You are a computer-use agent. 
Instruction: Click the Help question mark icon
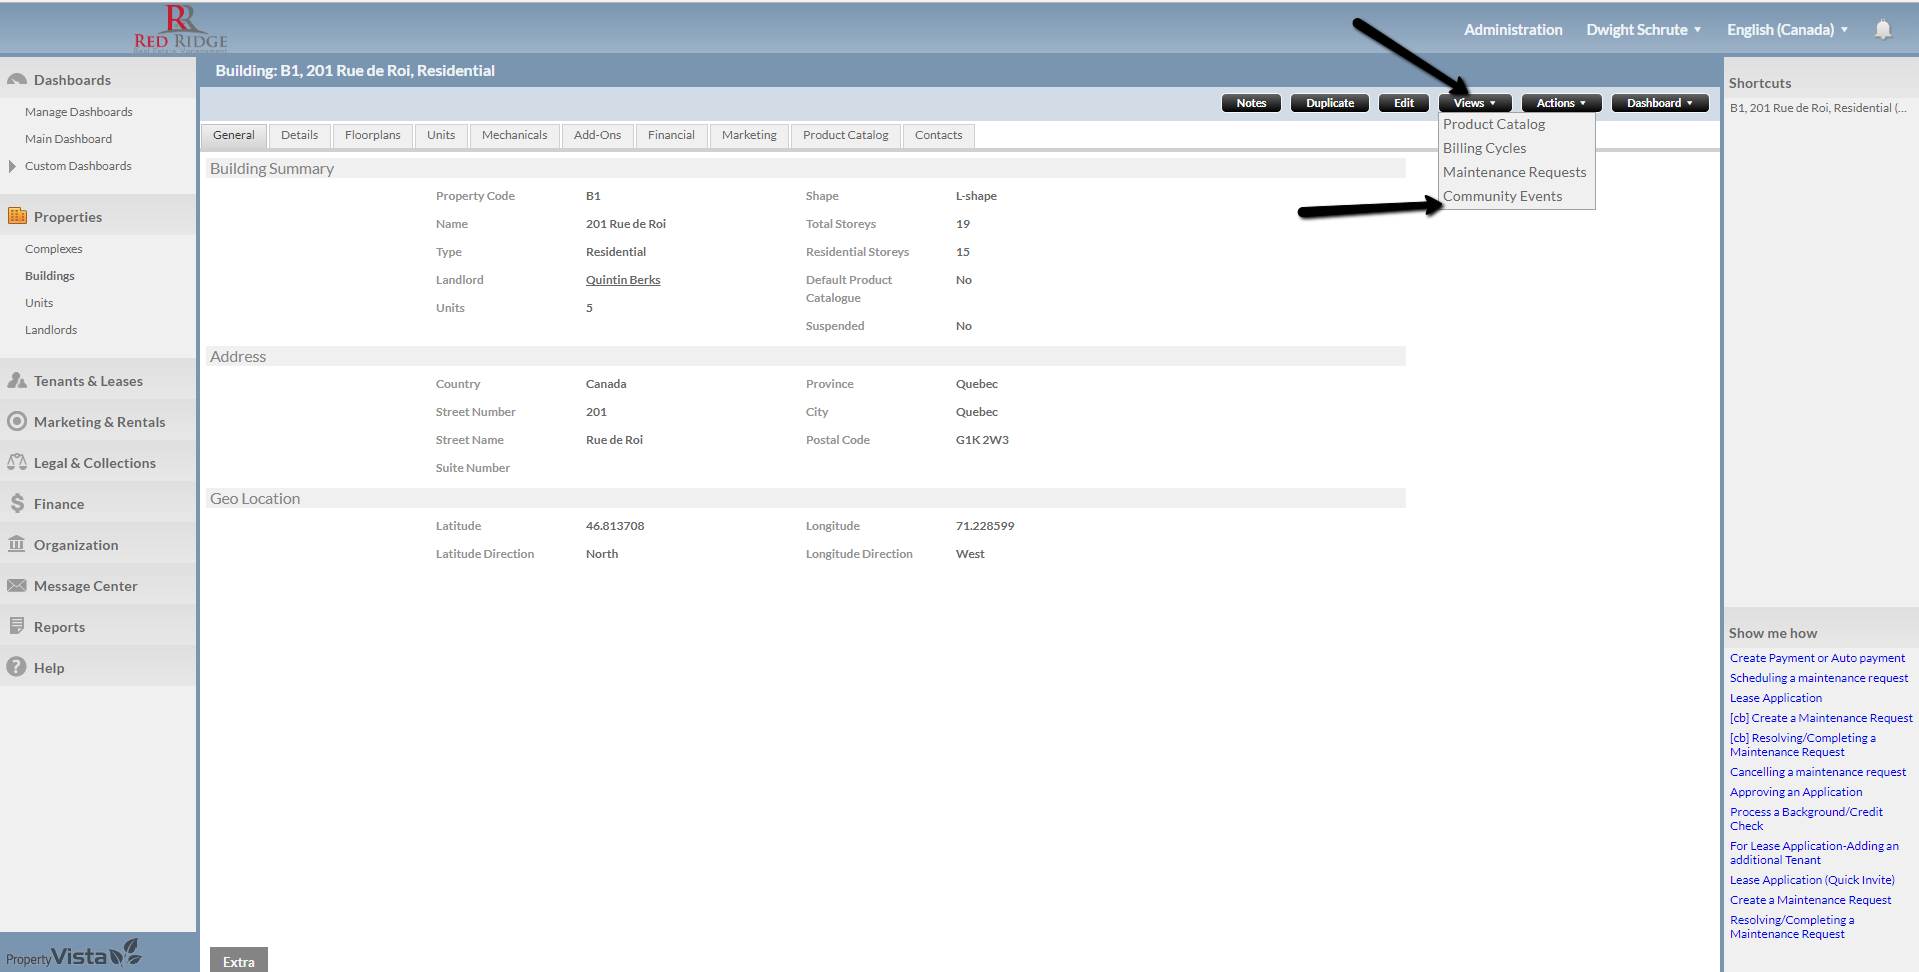tap(17, 667)
